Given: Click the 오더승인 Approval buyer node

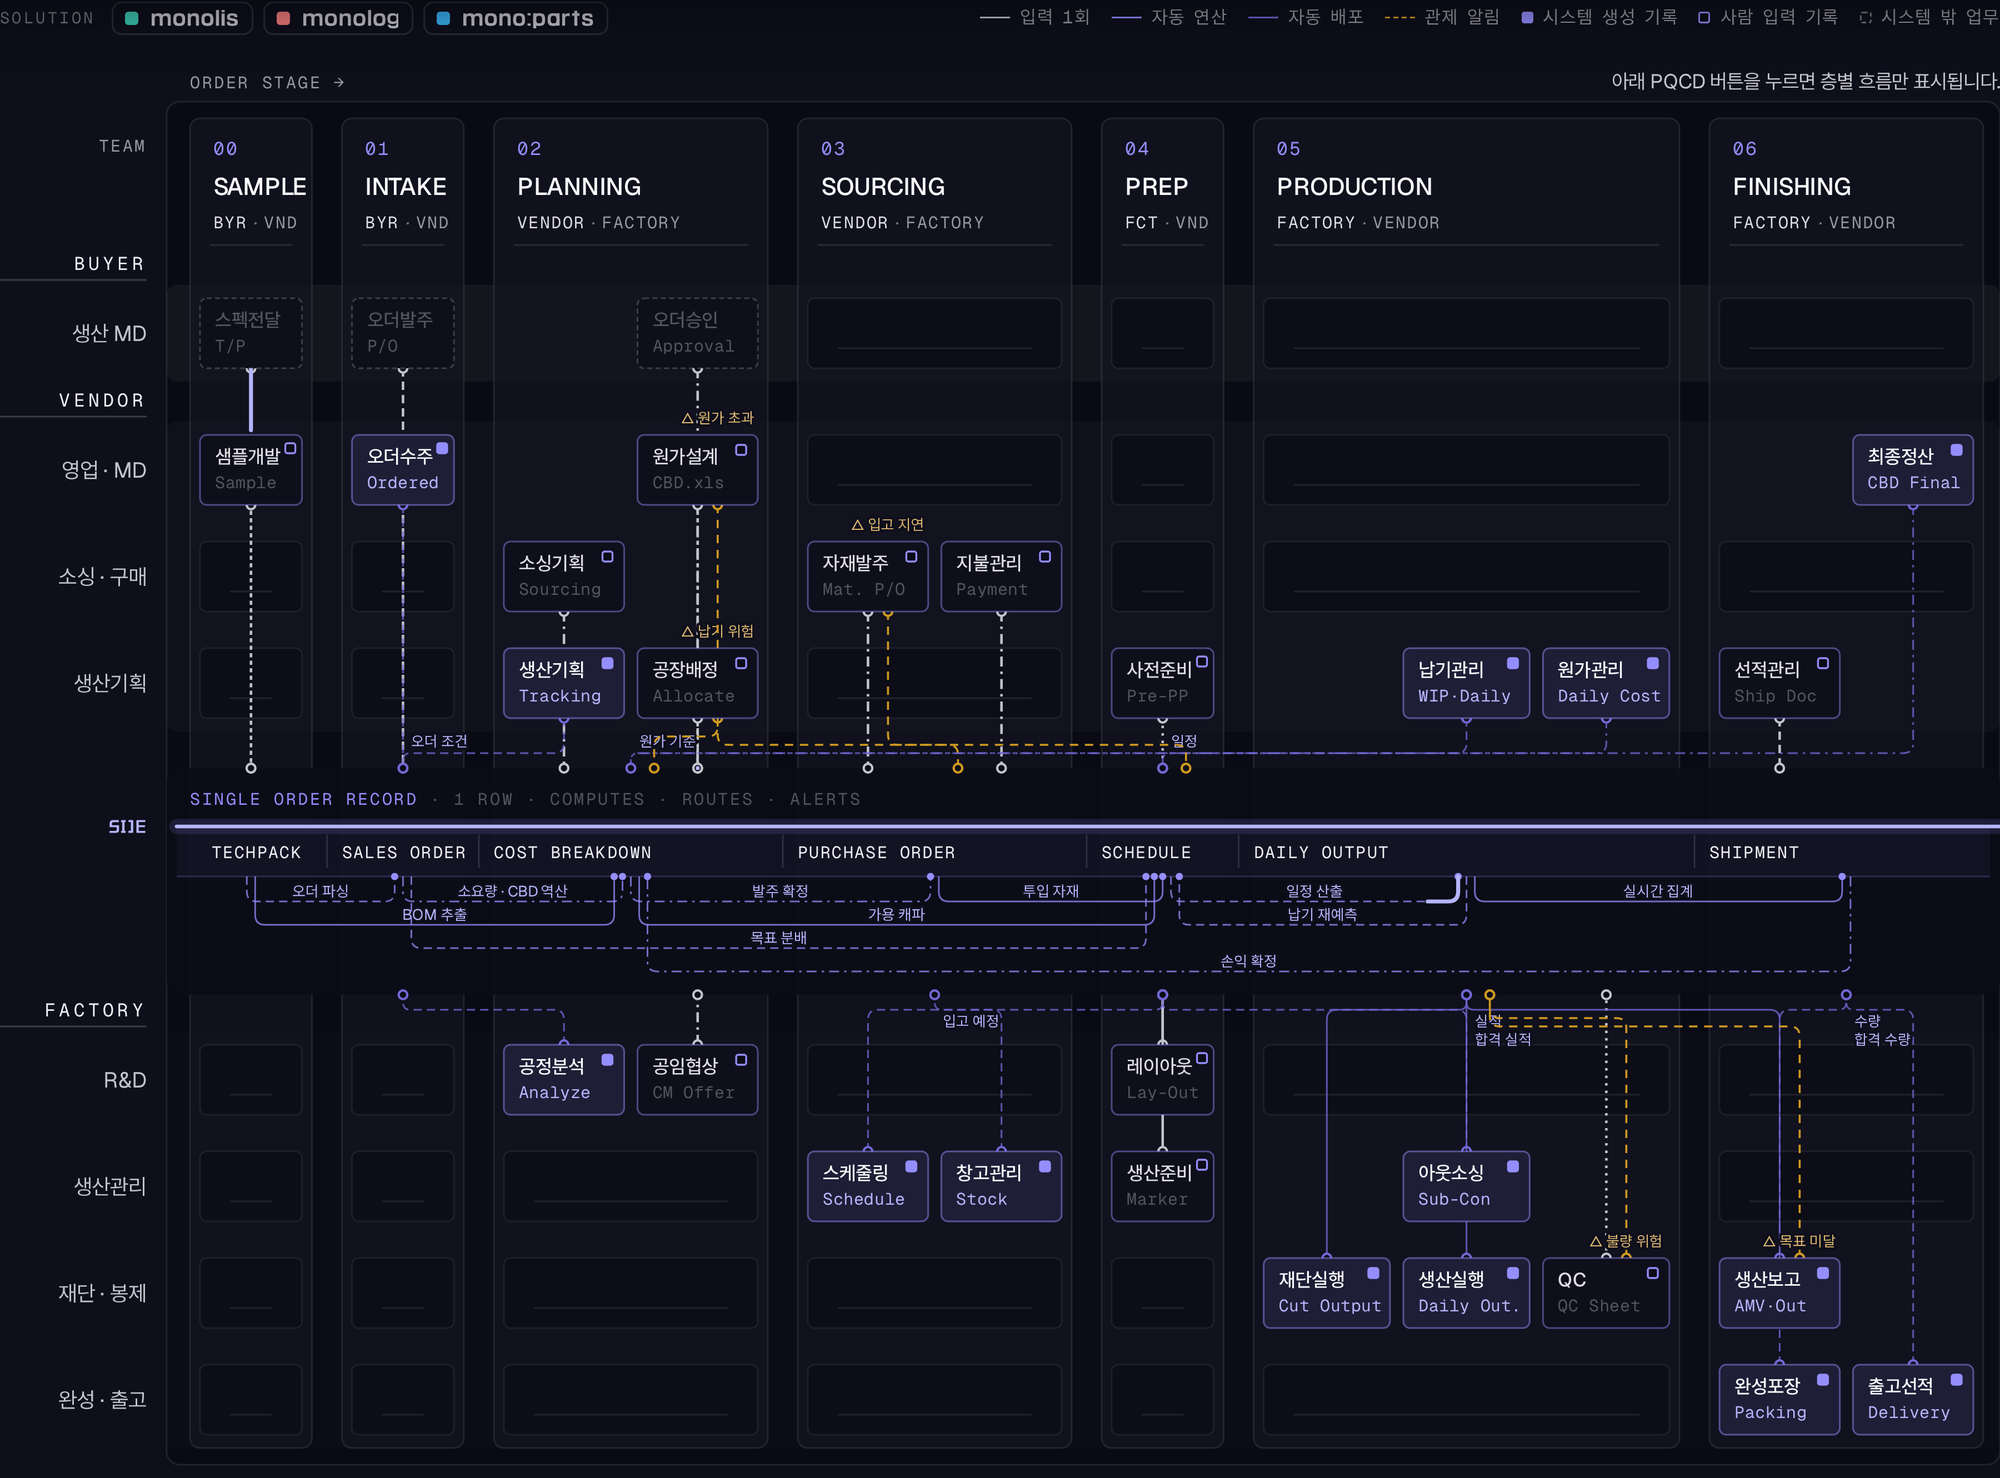Looking at the screenshot, I should 697,333.
